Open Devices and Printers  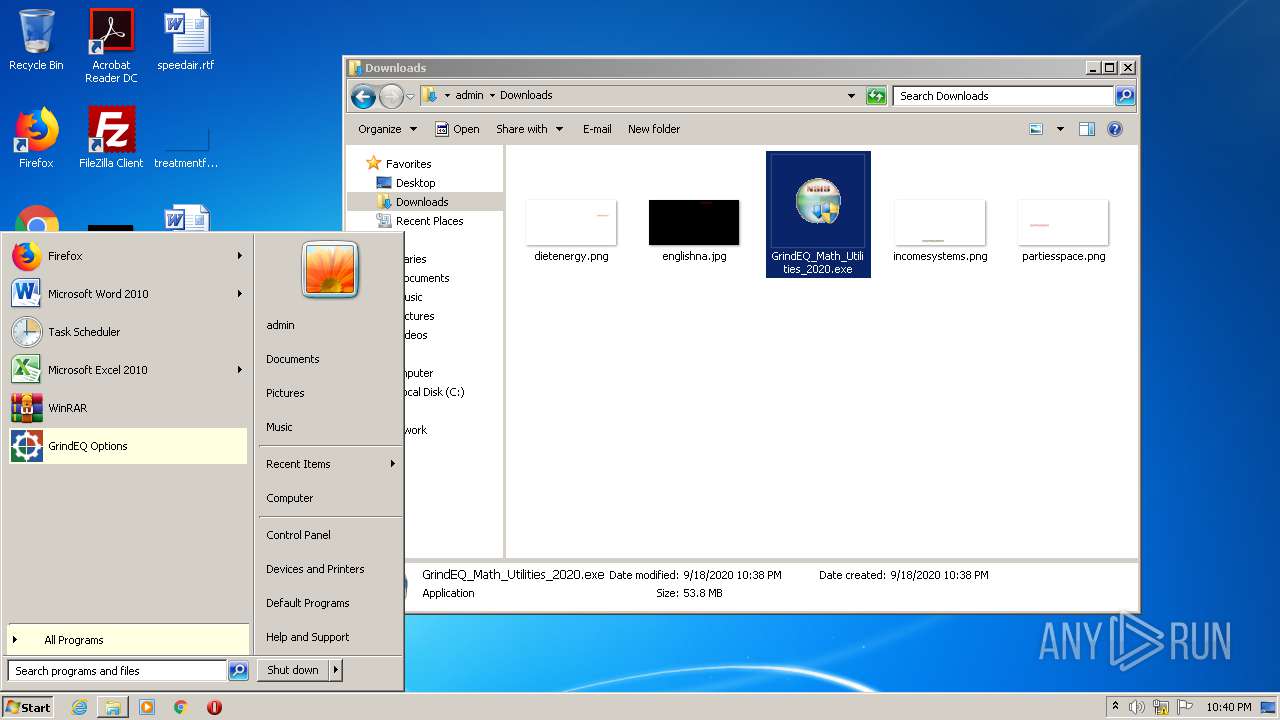click(x=315, y=569)
